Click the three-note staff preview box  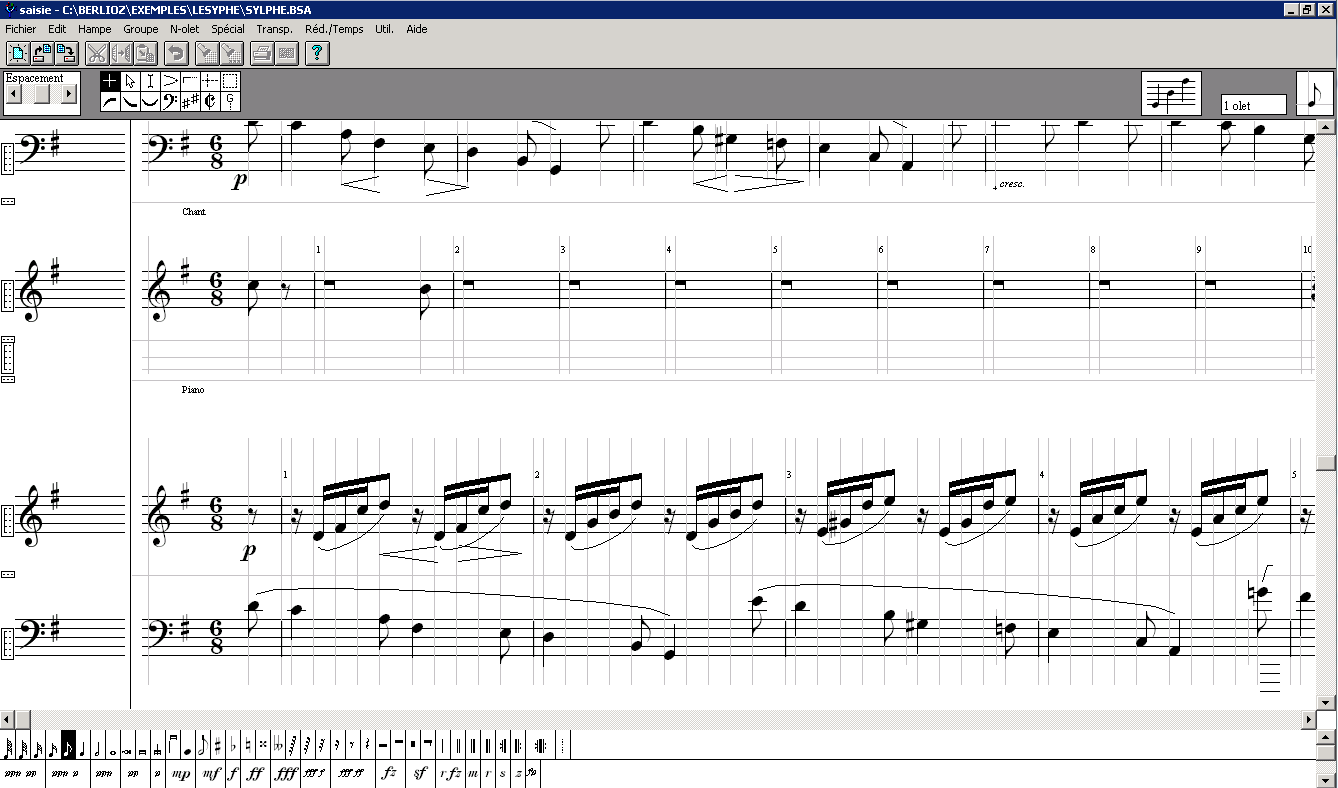(x=1172, y=93)
